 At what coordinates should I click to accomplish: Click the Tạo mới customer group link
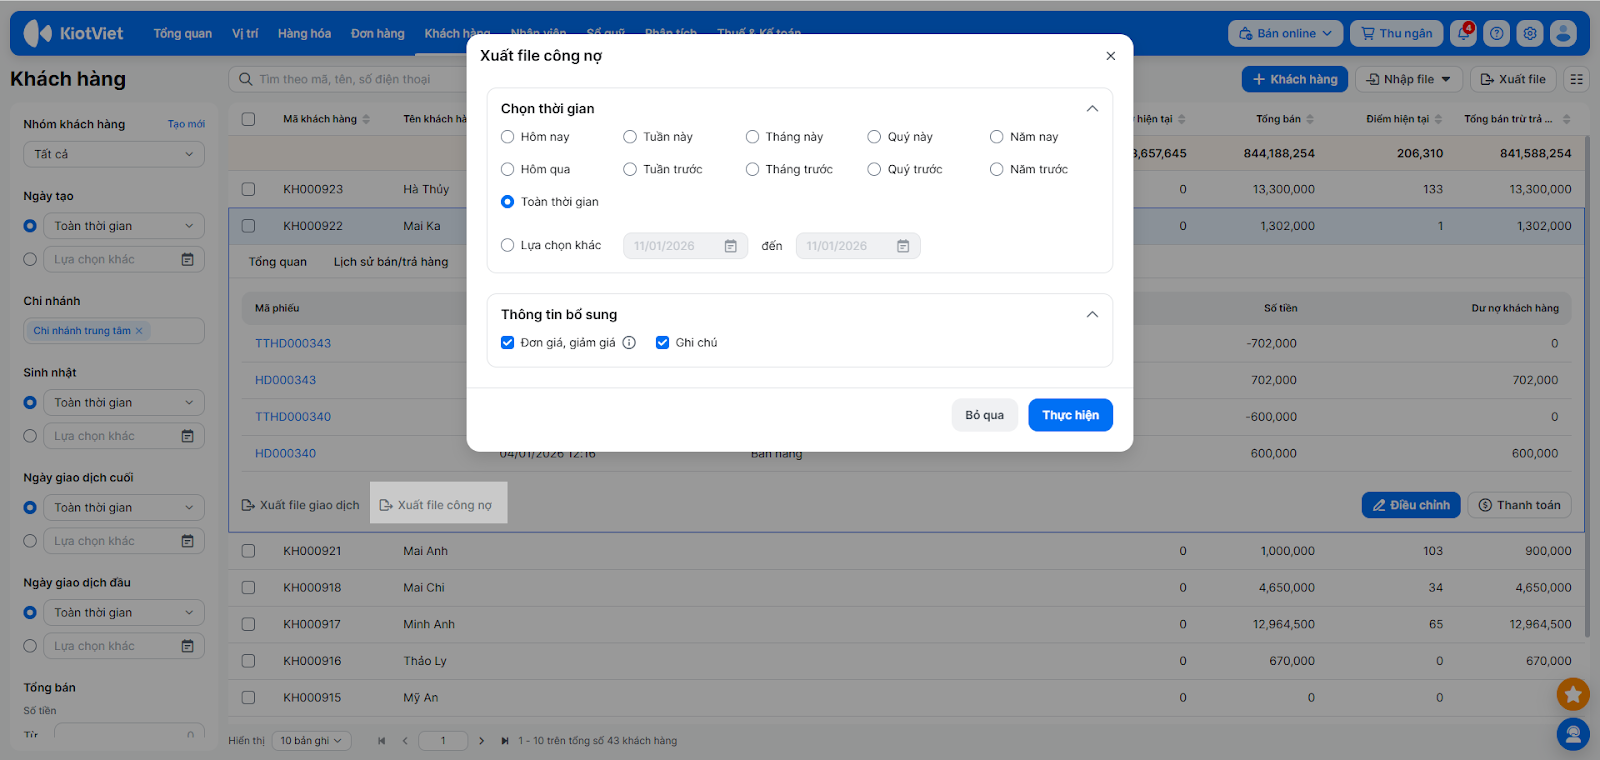(186, 124)
